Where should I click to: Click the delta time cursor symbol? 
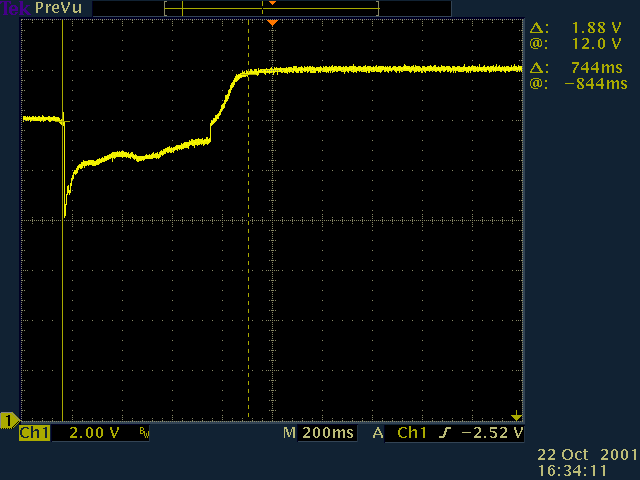tap(538, 67)
